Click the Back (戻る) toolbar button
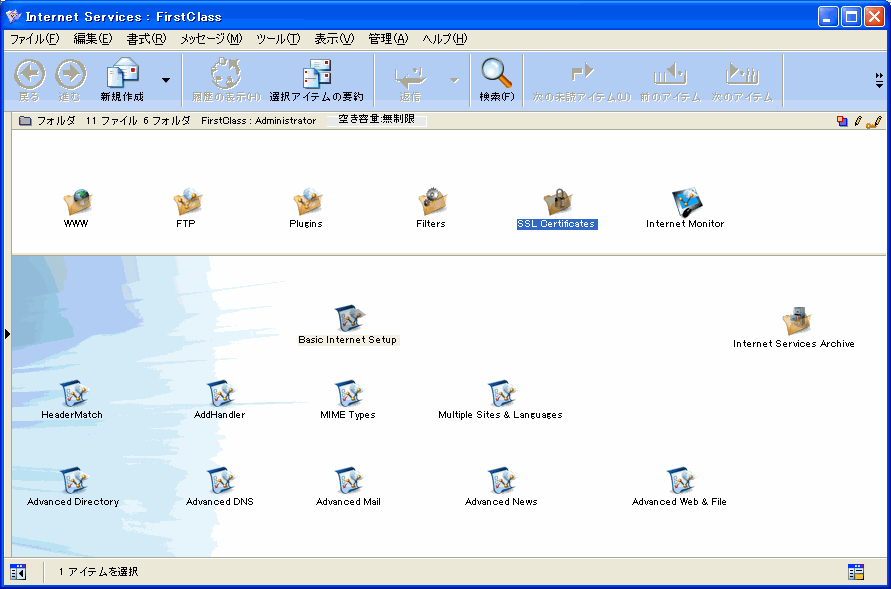This screenshot has height=589, width=891. 30,80
